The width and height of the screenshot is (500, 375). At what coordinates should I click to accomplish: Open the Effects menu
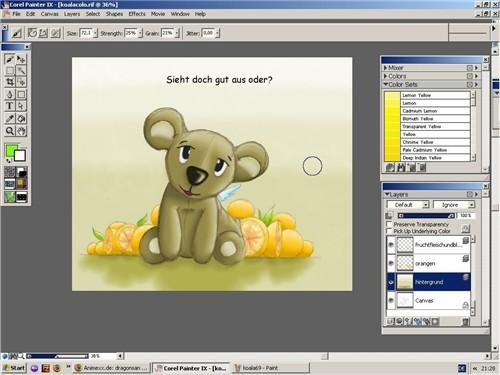point(137,14)
